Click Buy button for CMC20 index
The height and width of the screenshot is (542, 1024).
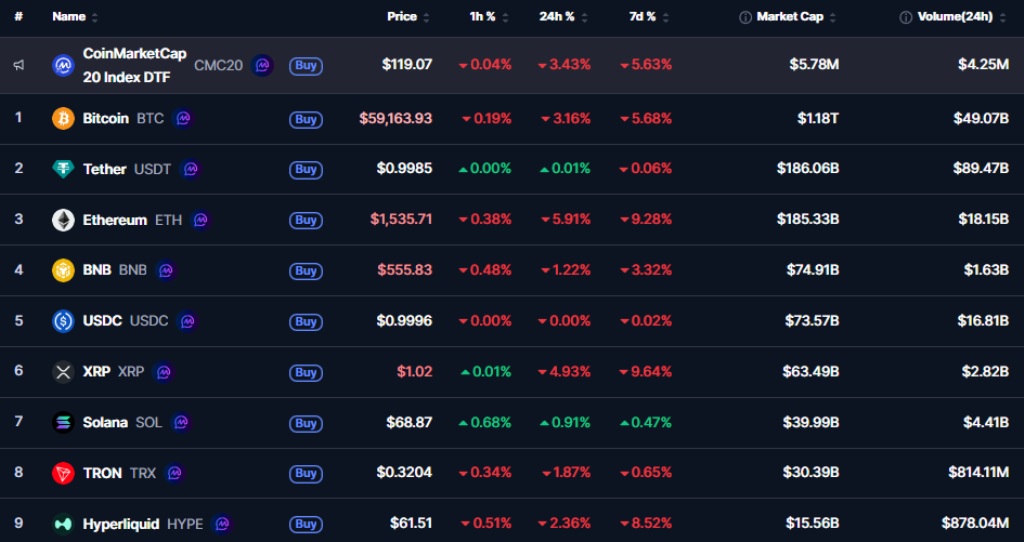(x=306, y=65)
